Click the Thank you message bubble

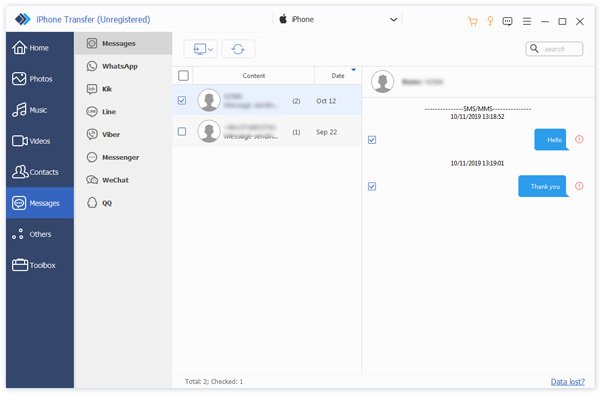pos(542,186)
